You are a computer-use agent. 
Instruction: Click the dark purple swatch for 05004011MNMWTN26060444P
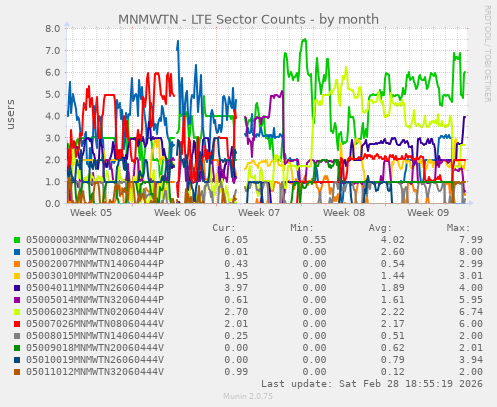pos(17,288)
